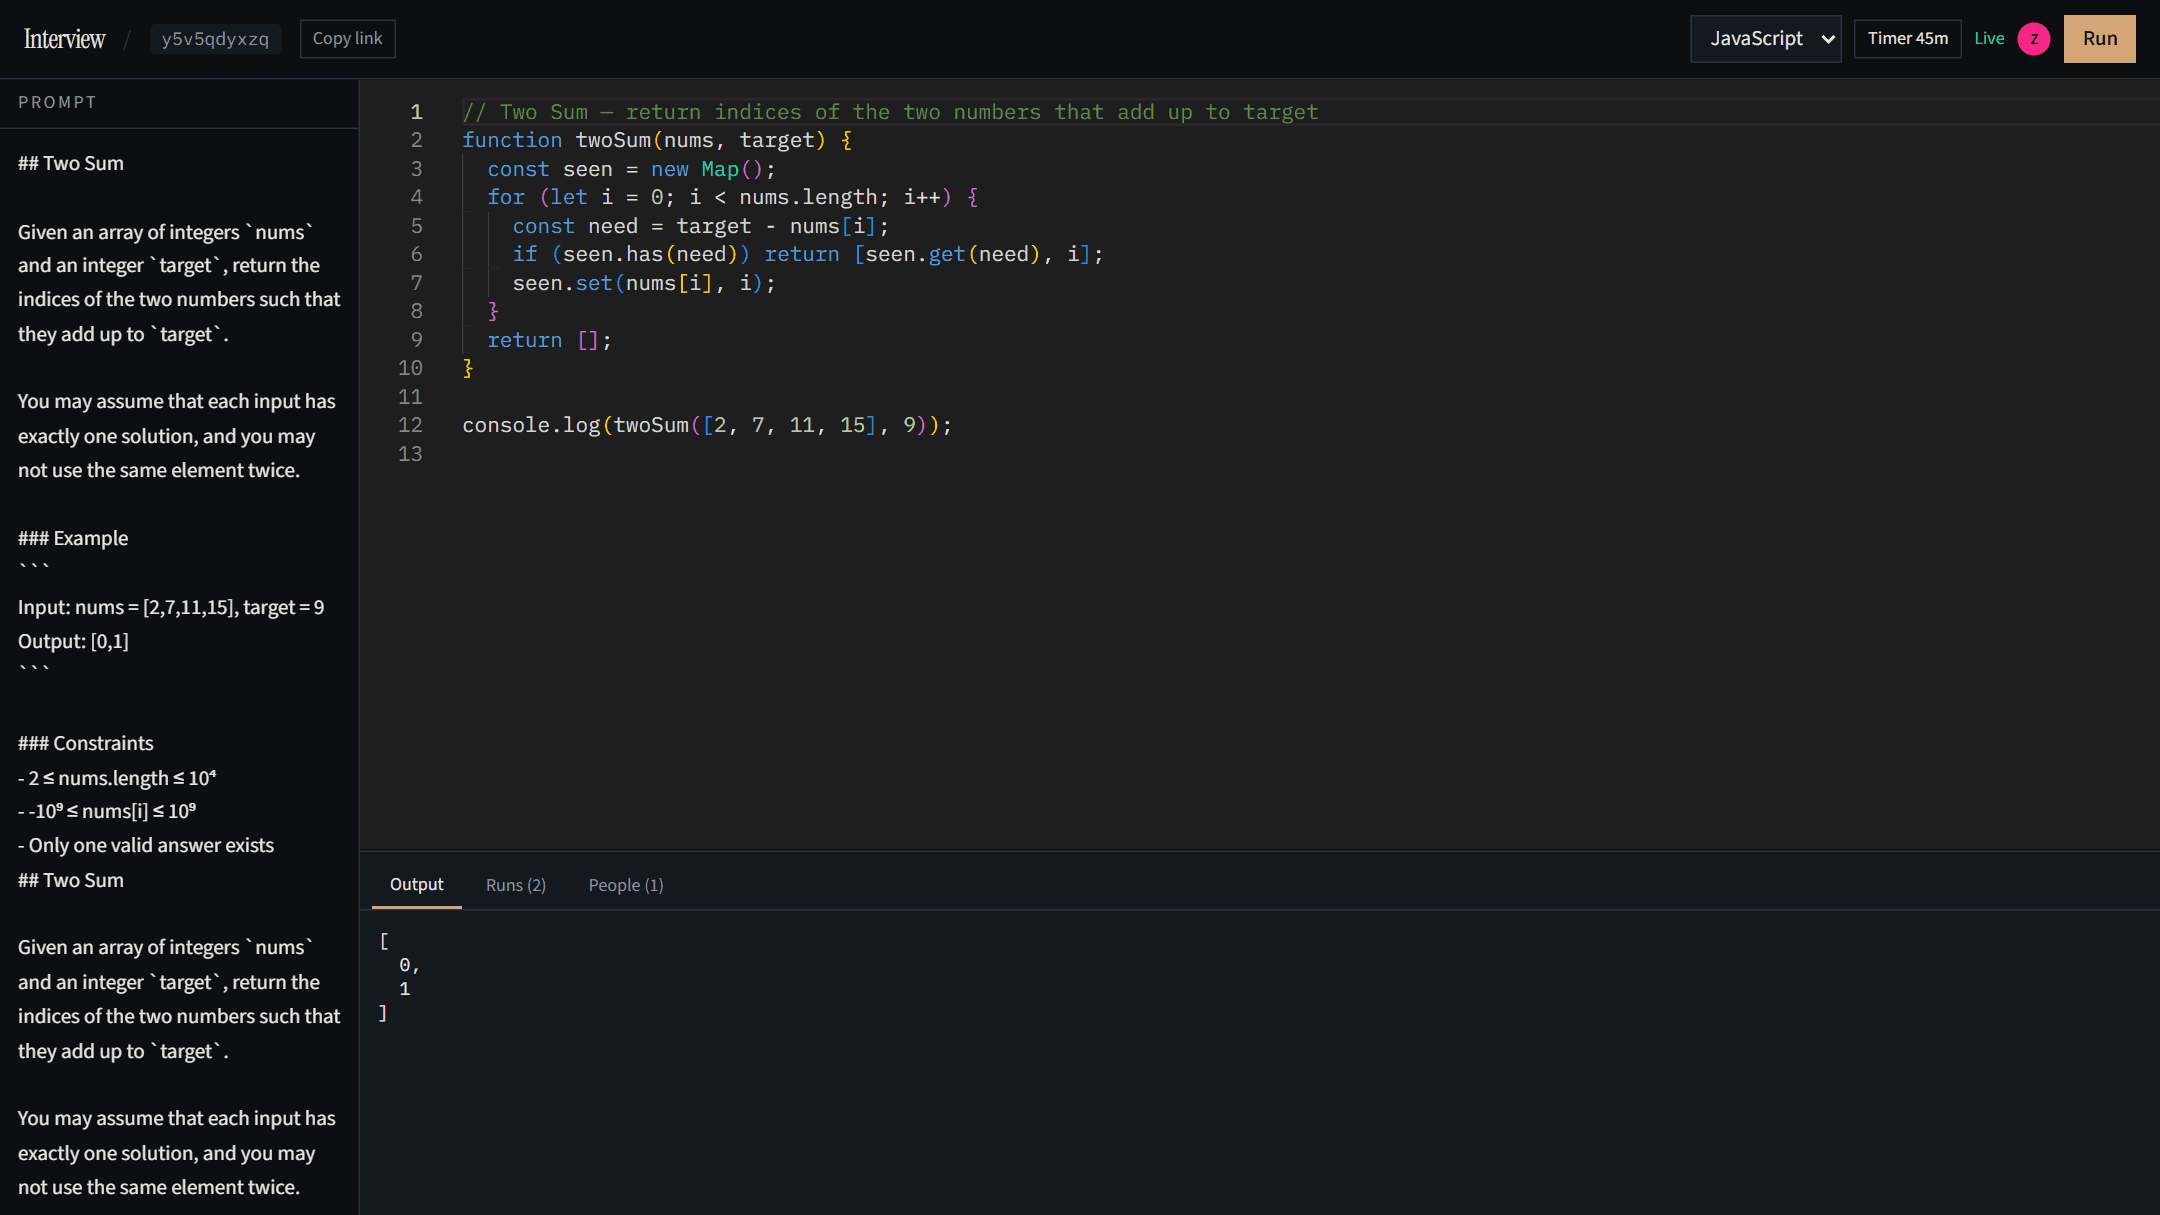Click the 'return [];' line
The height and width of the screenshot is (1215, 2160).
[x=549, y=340]
